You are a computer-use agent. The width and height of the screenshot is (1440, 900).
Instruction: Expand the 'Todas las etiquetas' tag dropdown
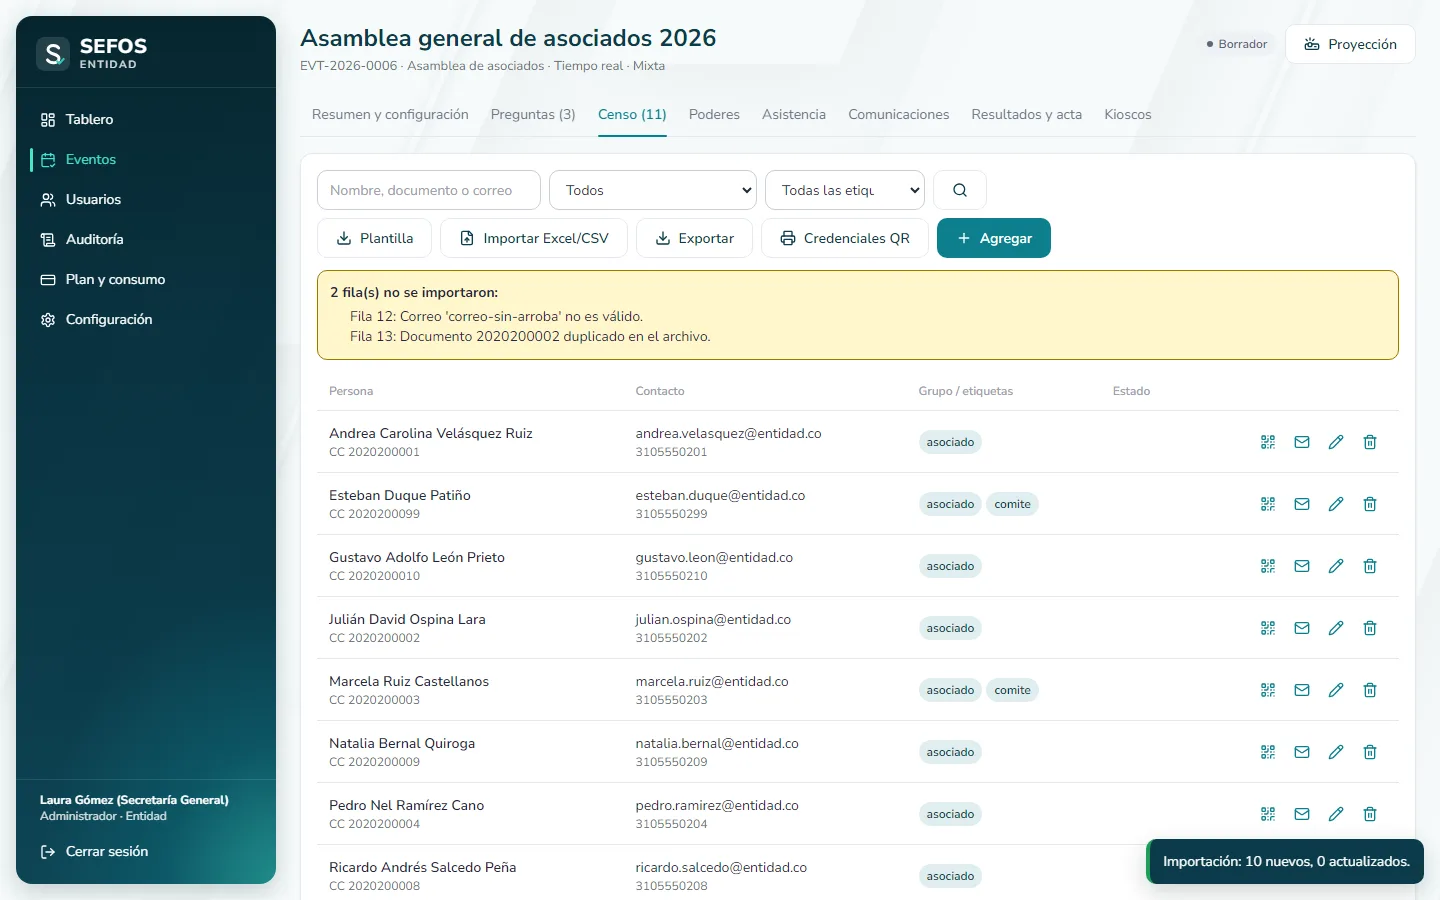[x=845, y=190]
